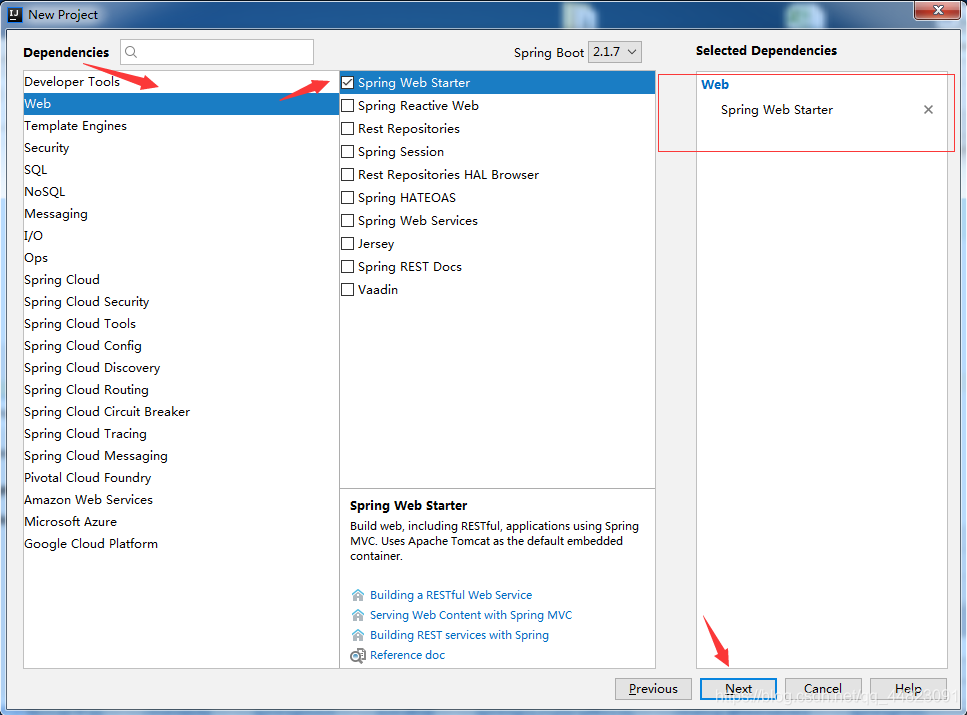Toggle the Spring Web Services checkbox

(348, 220)
